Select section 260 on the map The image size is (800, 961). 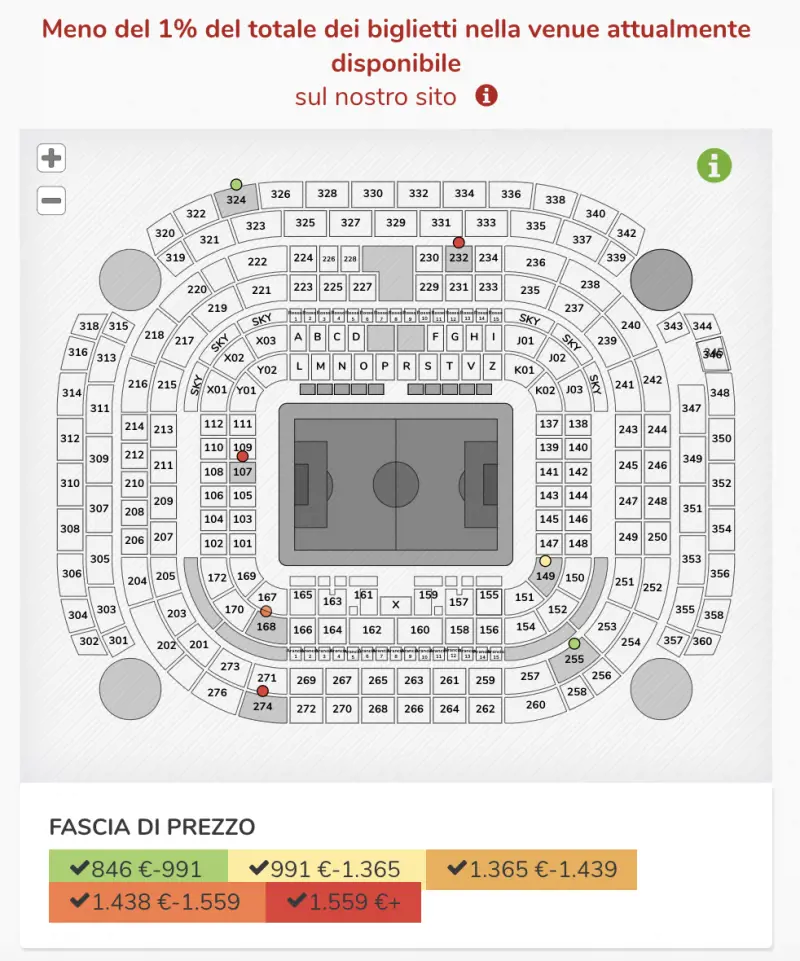(536, 704)
